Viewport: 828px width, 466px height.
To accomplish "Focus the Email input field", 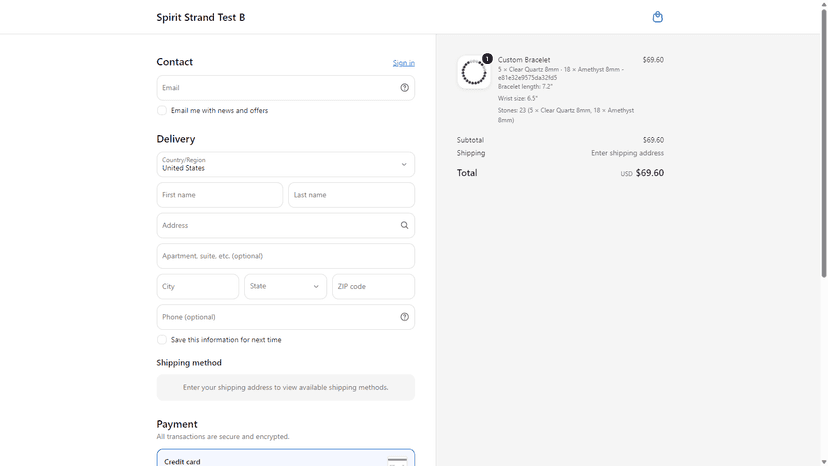I will click(286, 88).
